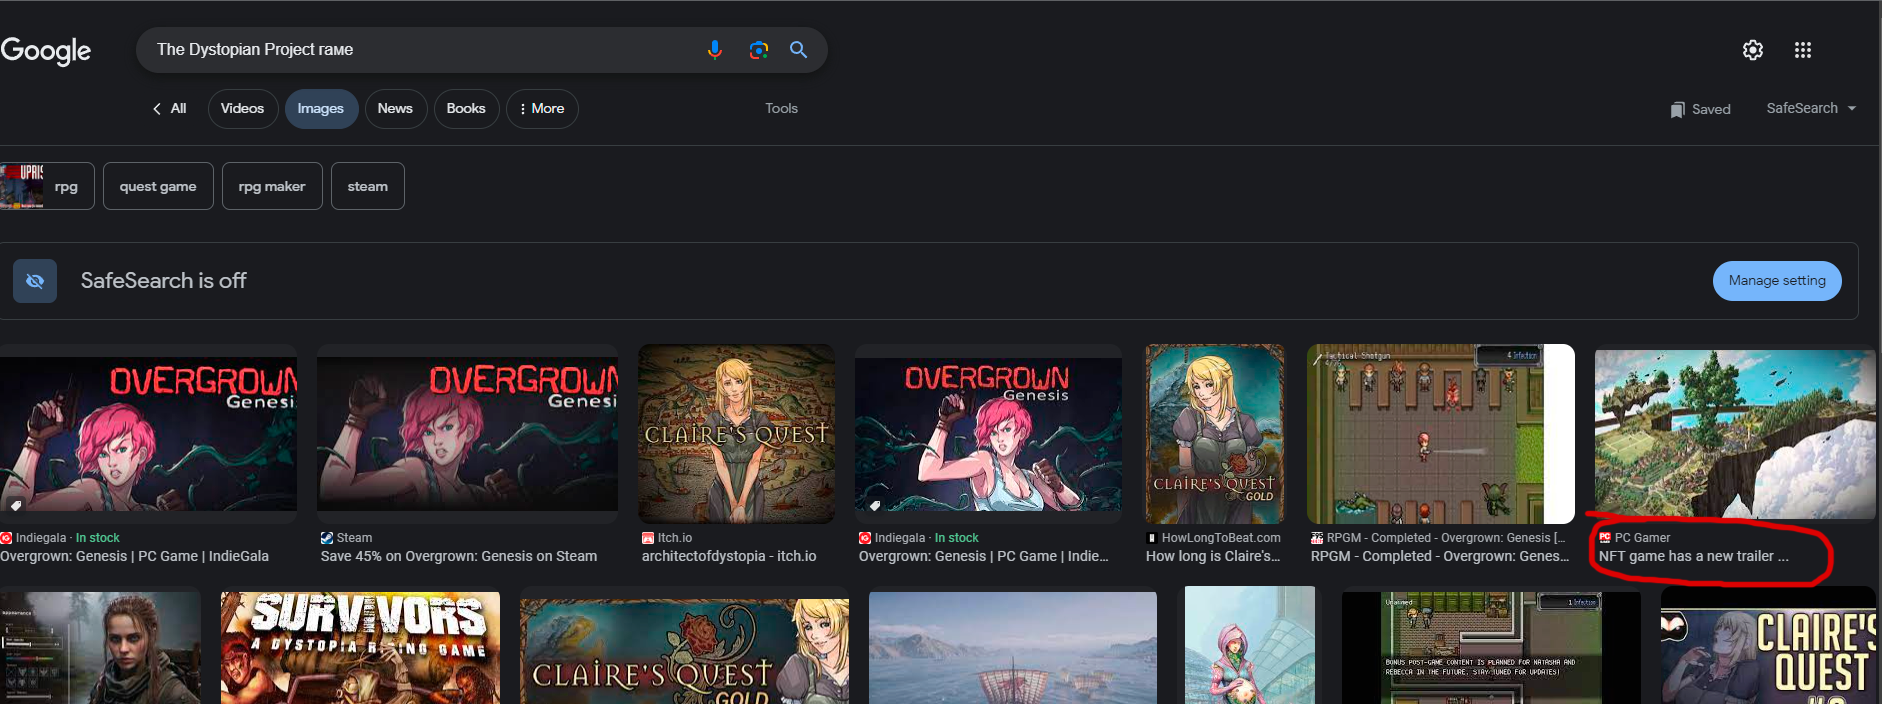The image size is (1882, 704).
Task: Filter images by quest game chip
Action: [x=158, y=186]
